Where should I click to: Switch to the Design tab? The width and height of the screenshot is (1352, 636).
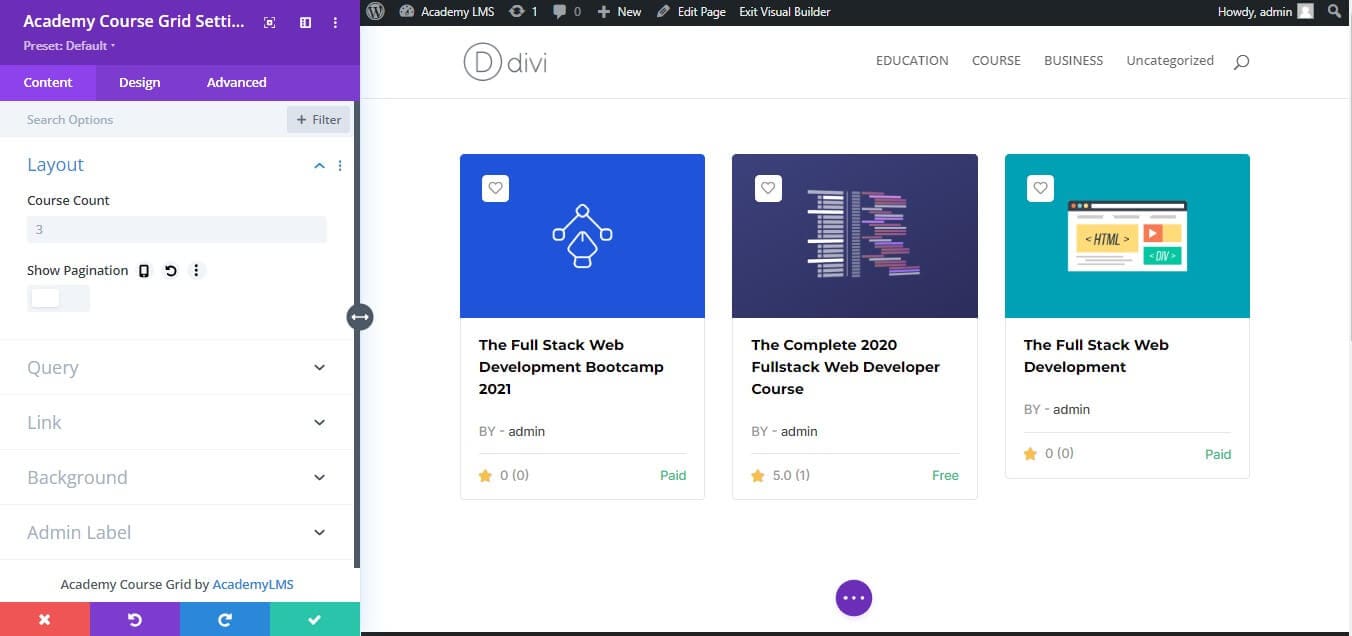[x=139, y=82]
